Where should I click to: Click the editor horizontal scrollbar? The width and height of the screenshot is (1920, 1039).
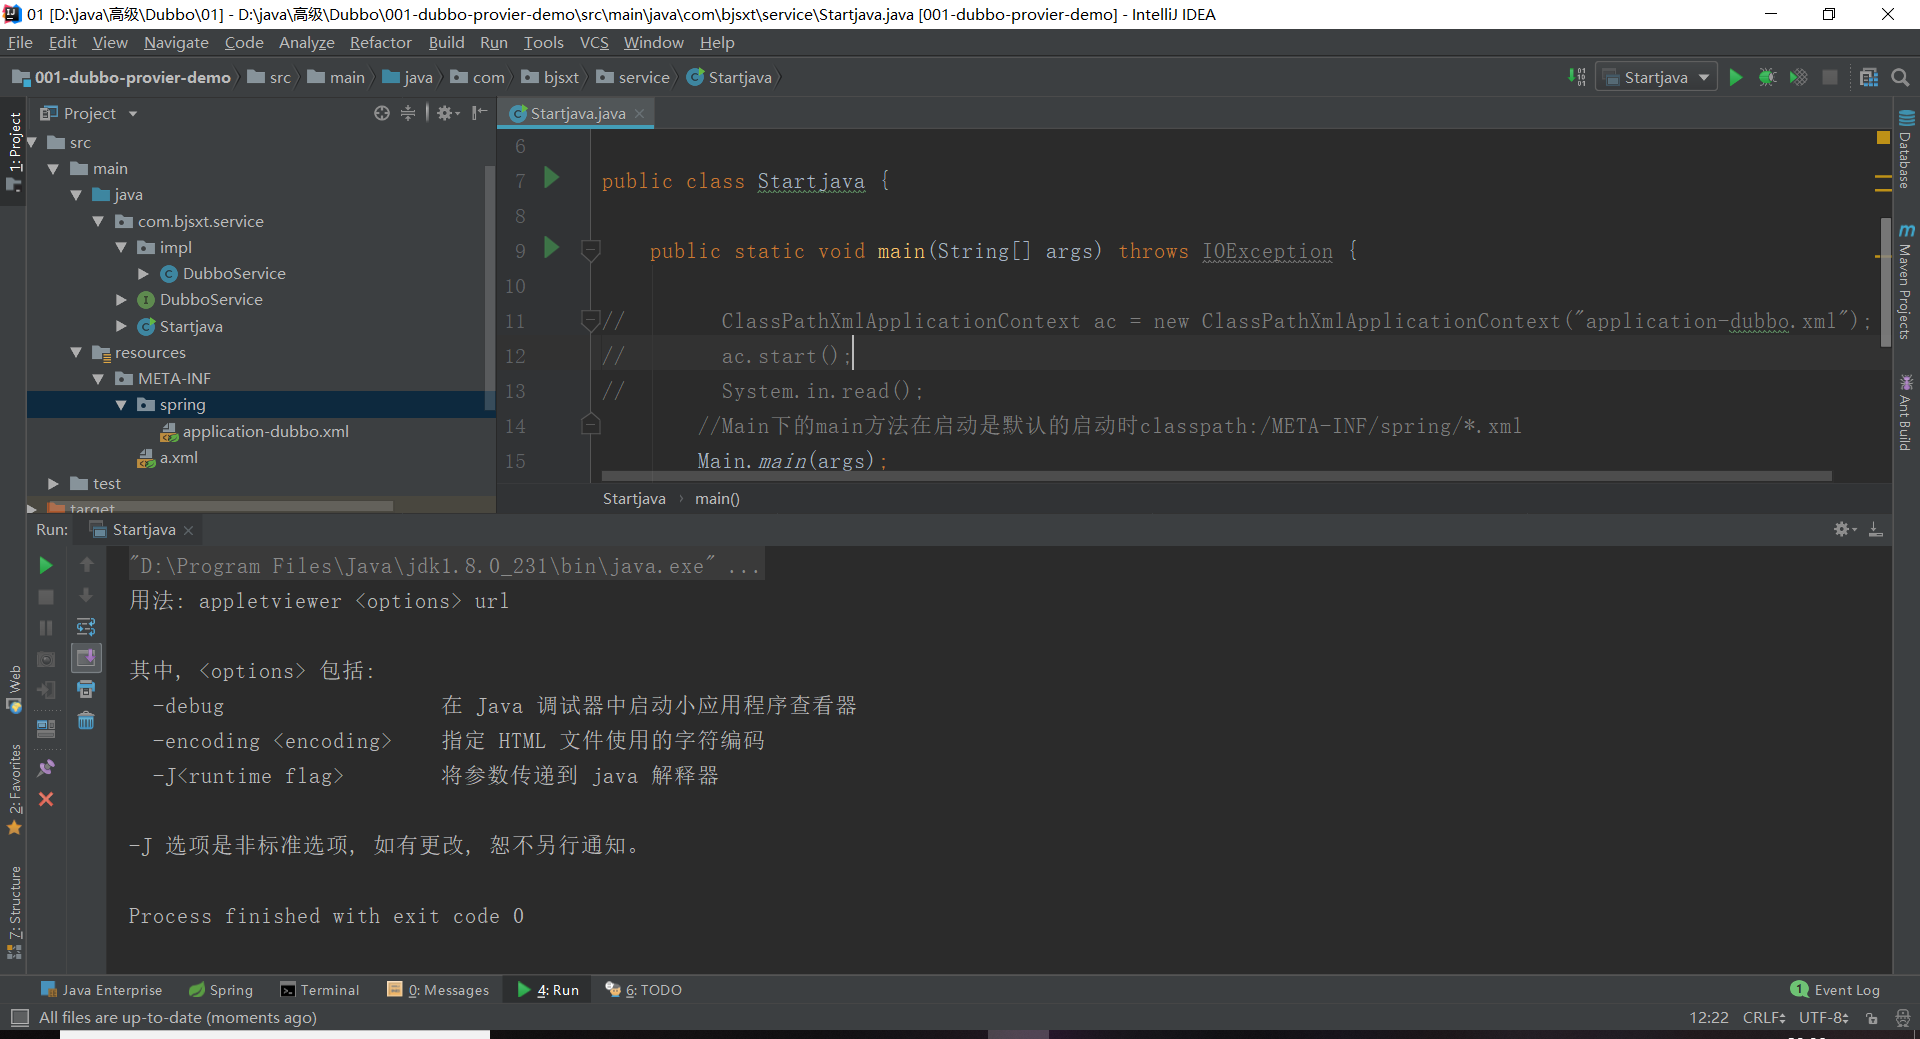click(x=1216, y=476)
